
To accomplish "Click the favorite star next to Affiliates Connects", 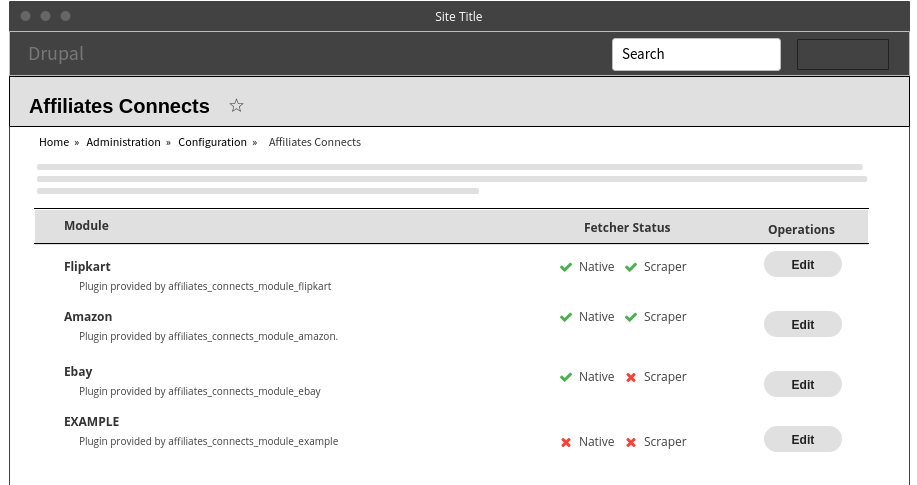I will (236, 106).
